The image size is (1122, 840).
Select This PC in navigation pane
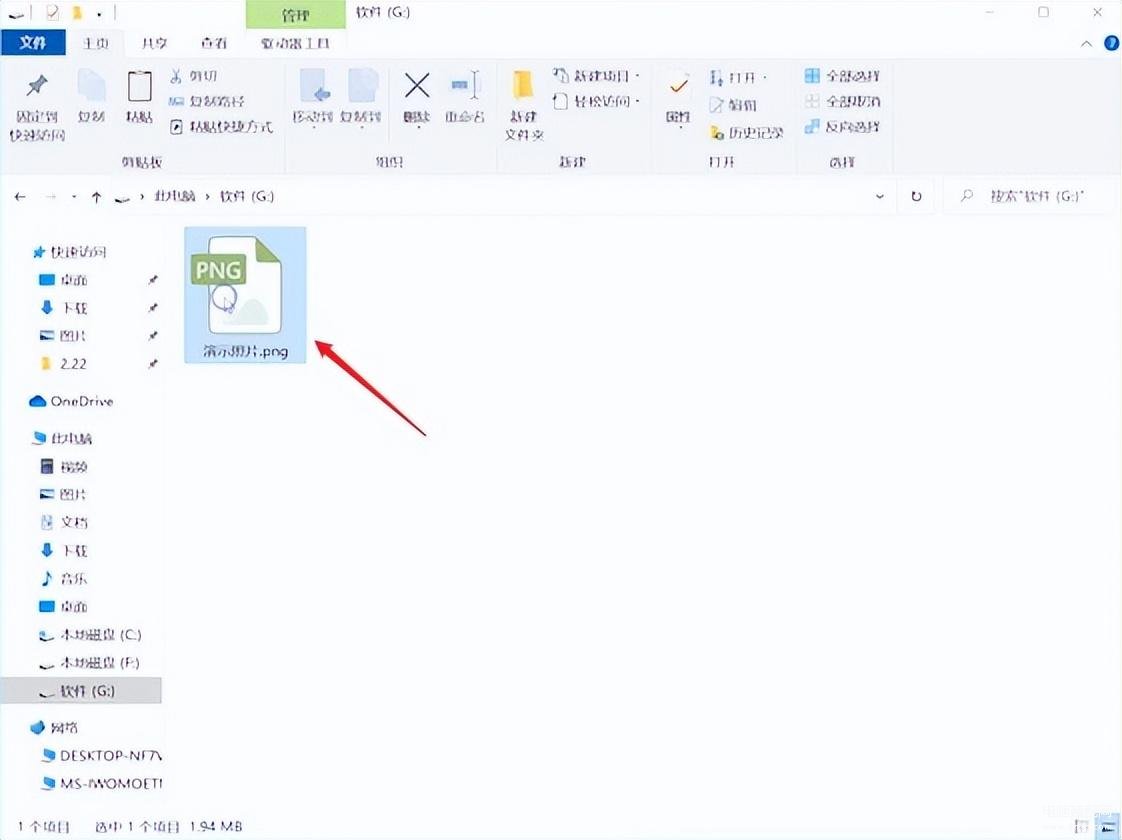63,439
